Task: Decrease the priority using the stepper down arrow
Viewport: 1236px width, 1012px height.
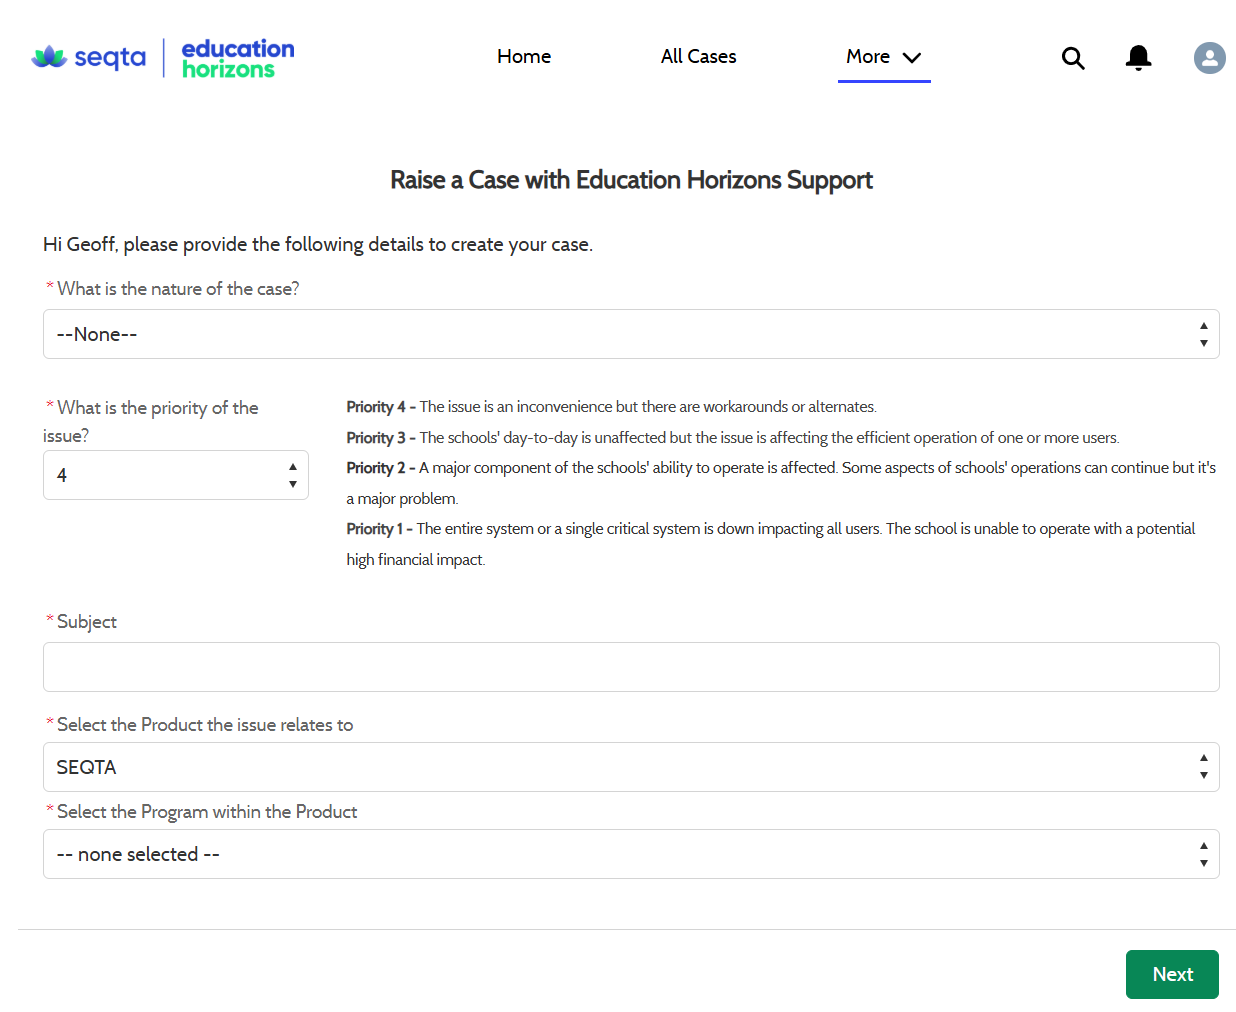Action: (x=292, y=485)
